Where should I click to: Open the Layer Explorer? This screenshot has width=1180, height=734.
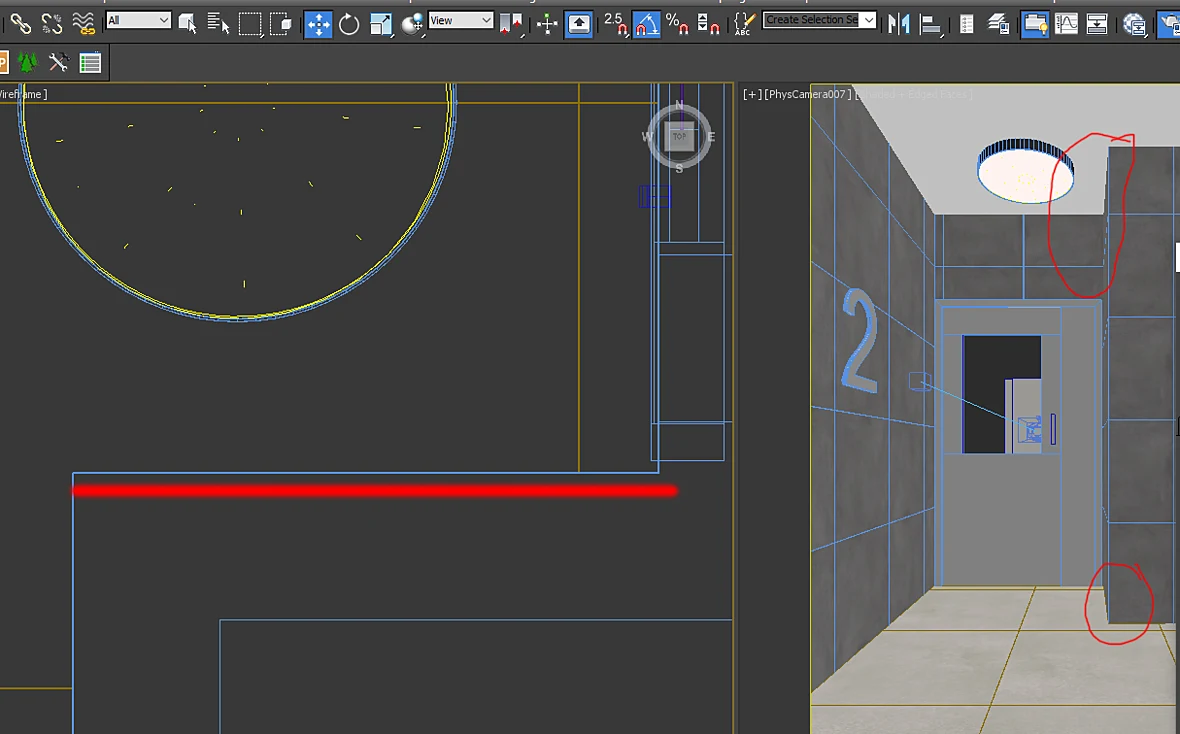(999, 24)
